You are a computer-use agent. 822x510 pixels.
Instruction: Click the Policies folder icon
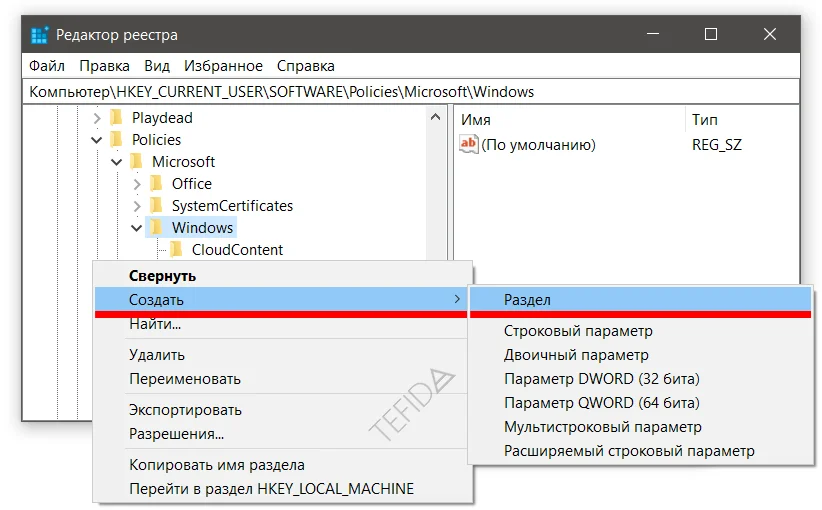click(x=116, y=139)
